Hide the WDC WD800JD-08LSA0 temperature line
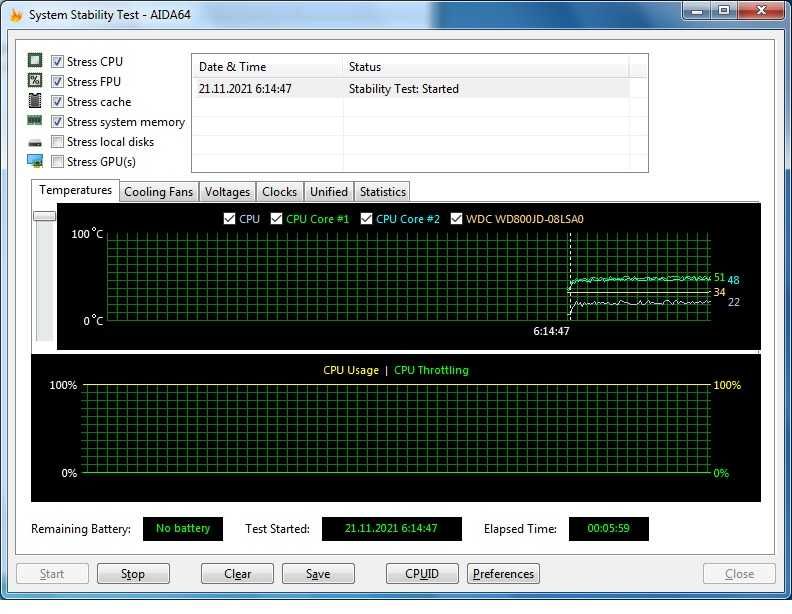The height and width of the screenshot is (614, 792). pyautogui.click(x=456, y=219)
